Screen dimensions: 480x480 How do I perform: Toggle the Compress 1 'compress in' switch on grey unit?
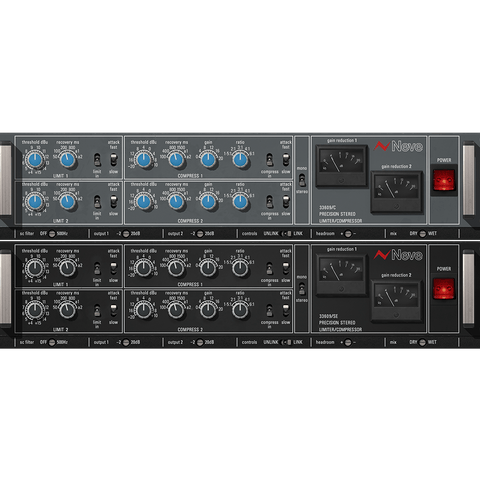pyautogui.click(x=269, y=160)
